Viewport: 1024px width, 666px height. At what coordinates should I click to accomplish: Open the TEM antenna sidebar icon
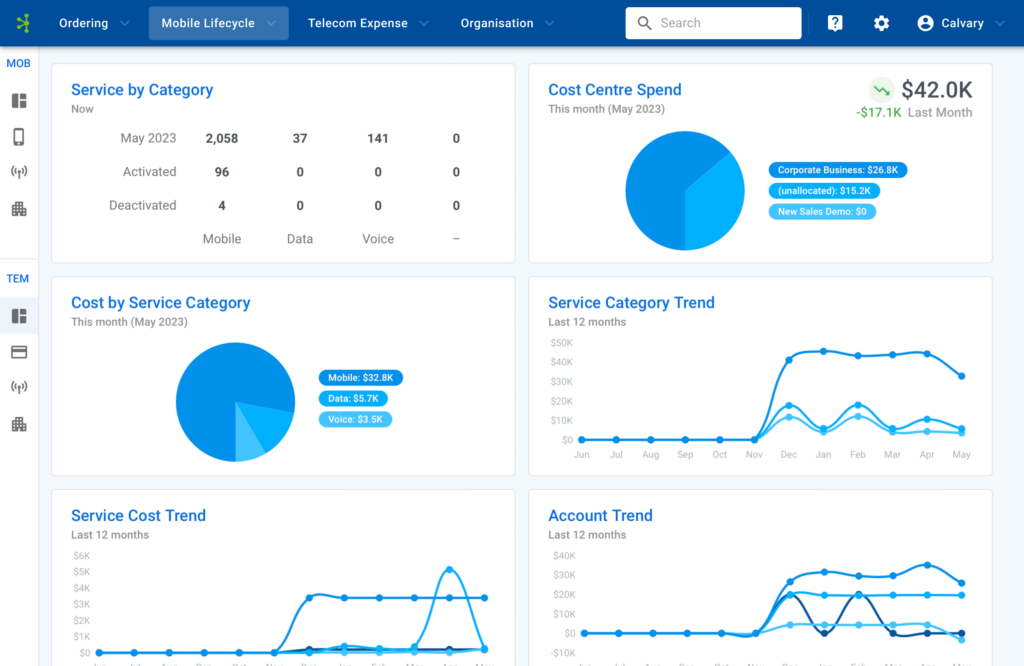(18, 387)
